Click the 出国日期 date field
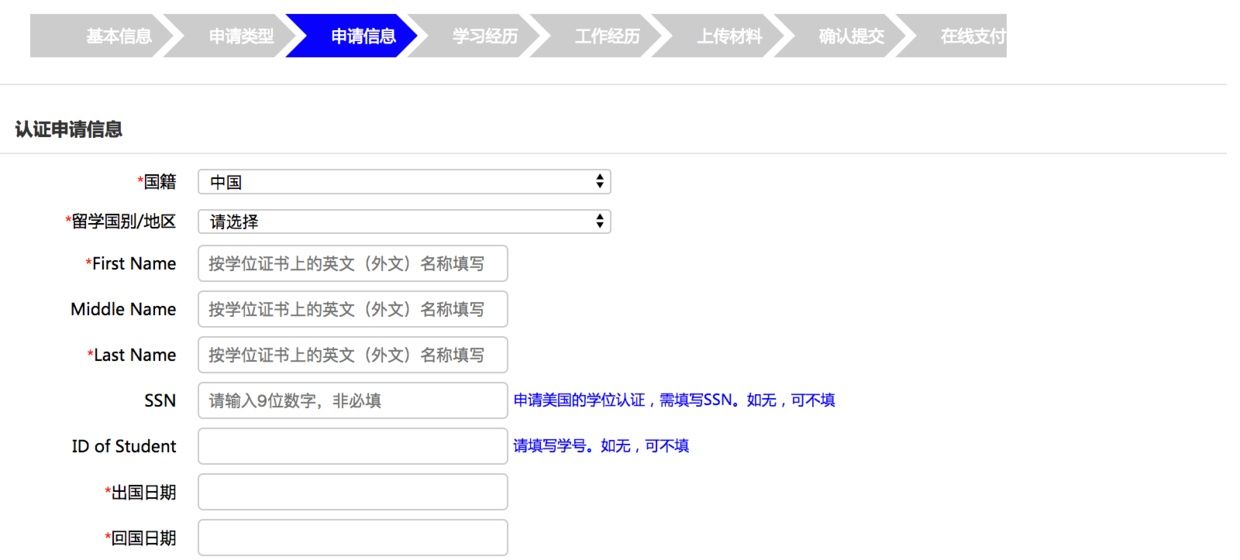The height and width of the screenshot is (560, 1240). (353, 492)
